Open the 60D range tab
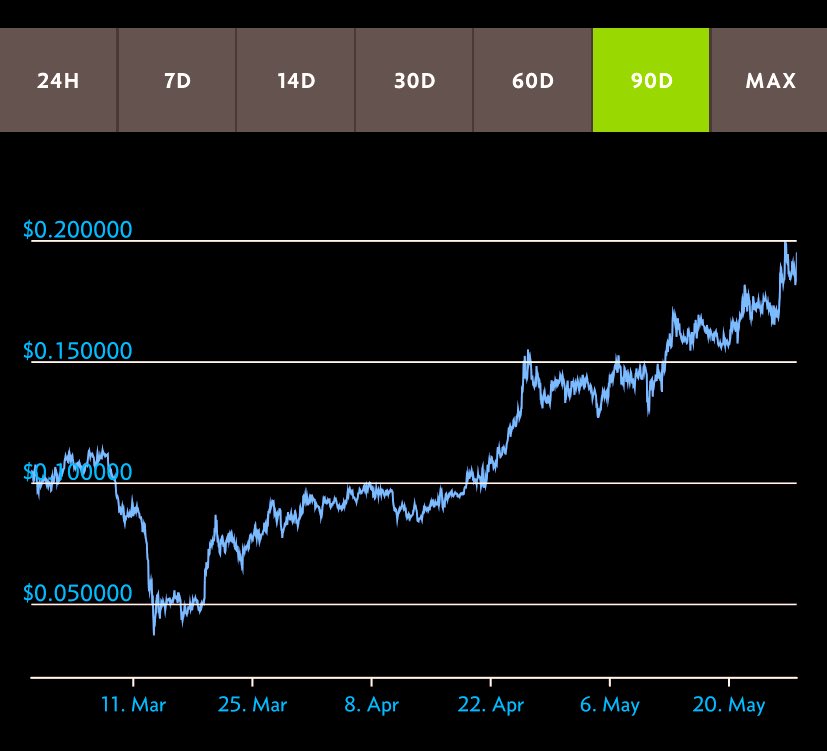This screenshot has height=751, width=827. pos(533,80)
